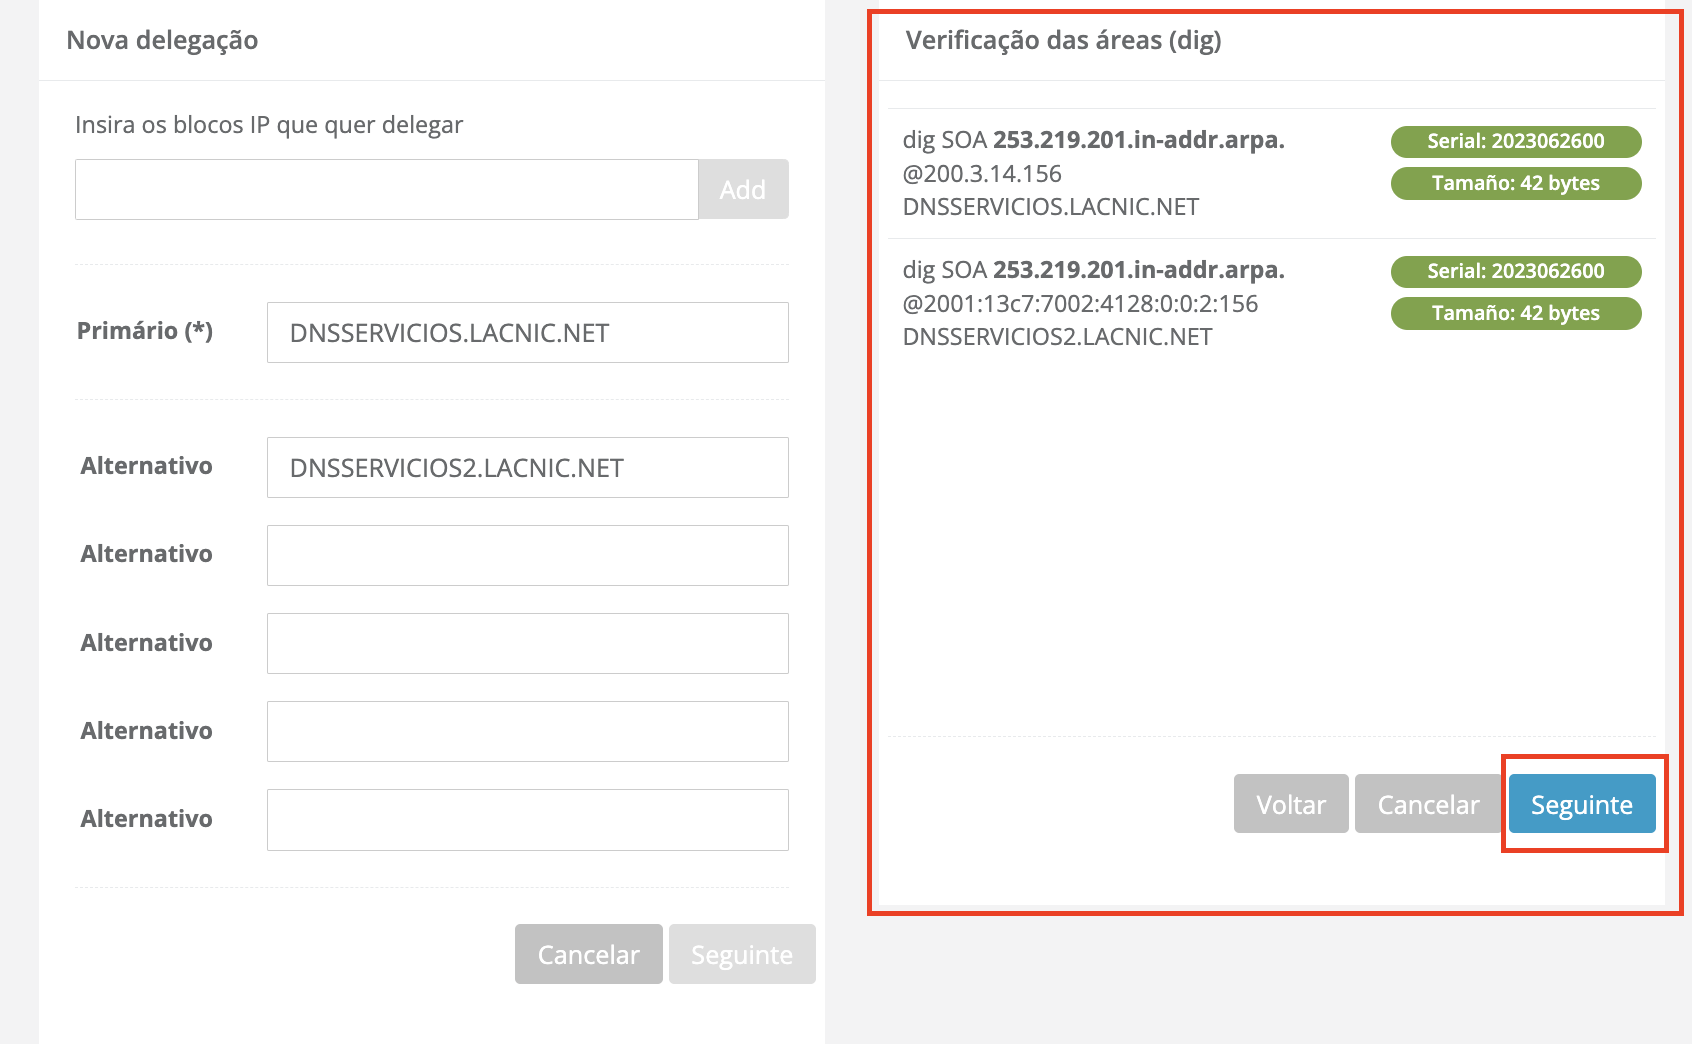The width and height of the screenshot is (1692, 1044).
Task: Click Cancelar in the Nova delegação form
Action: 588,954
